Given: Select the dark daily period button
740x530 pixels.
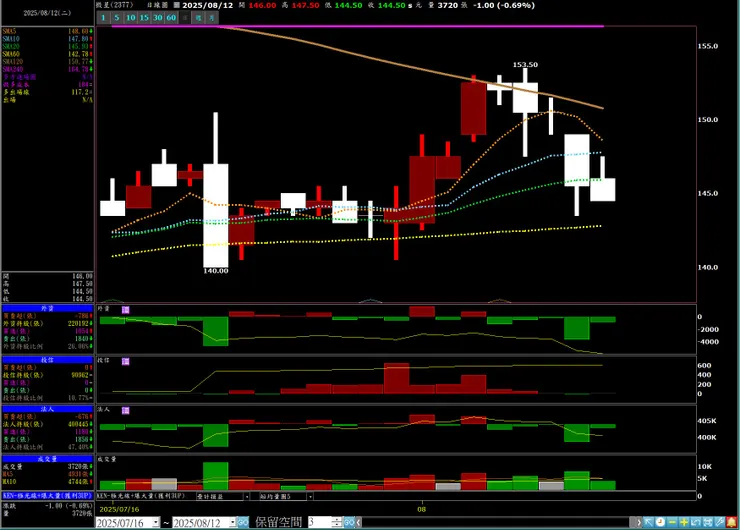Looking at the screenshot, I should pos(185,17).
